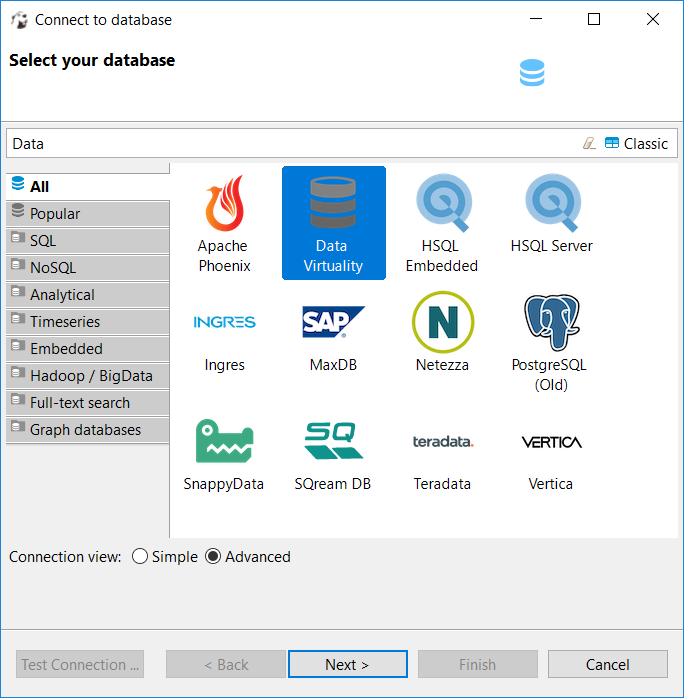Pick the Ingres database icon

224,322
